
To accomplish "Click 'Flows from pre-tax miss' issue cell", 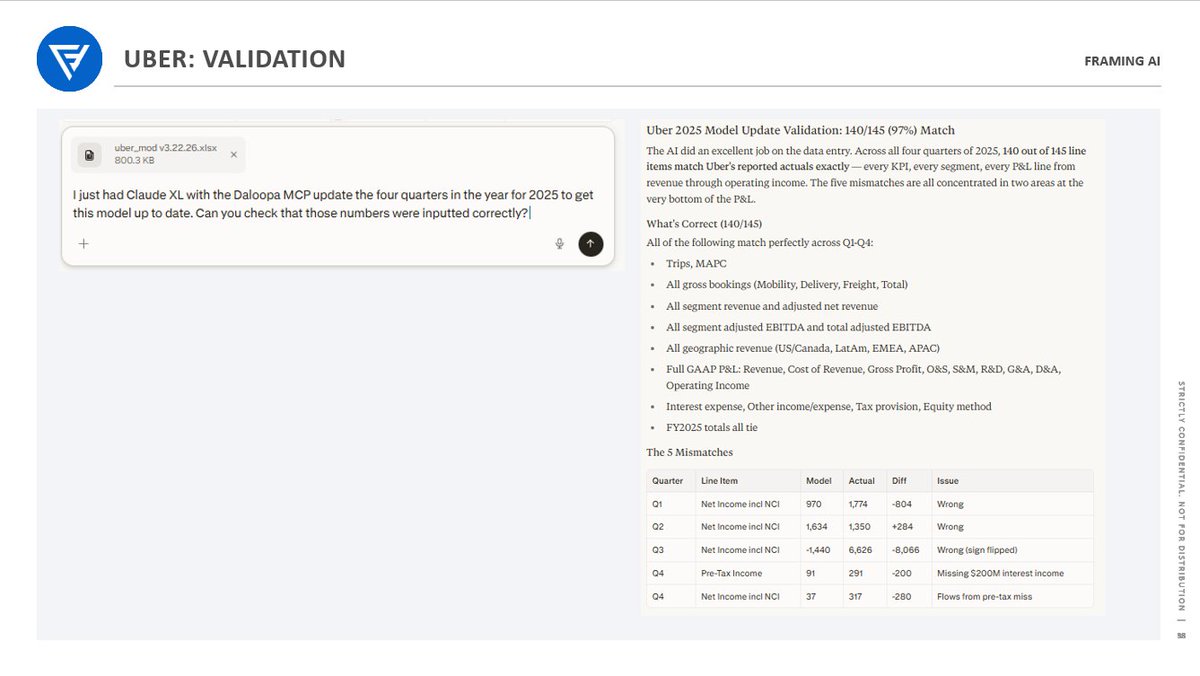I will [987, 597].
